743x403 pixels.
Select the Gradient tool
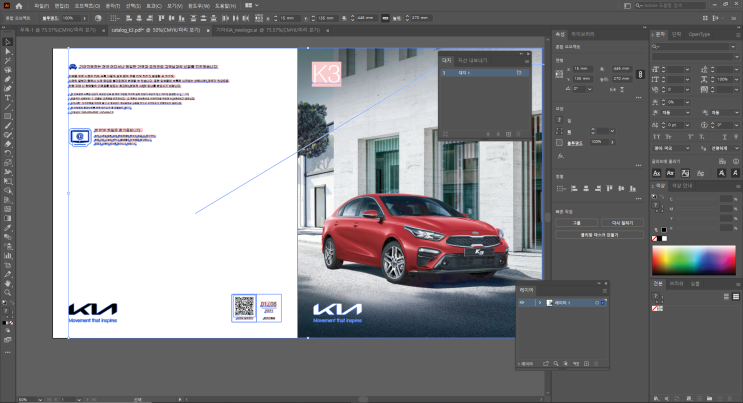tap(8, 219)
